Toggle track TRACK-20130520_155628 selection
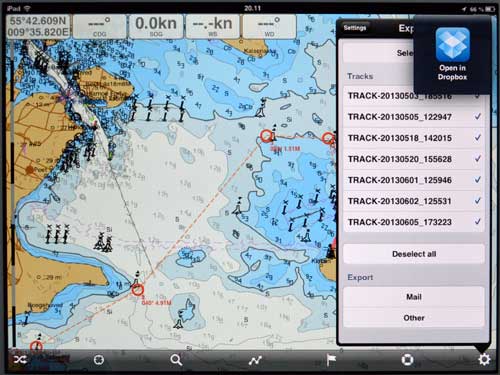 pos(414,159)
